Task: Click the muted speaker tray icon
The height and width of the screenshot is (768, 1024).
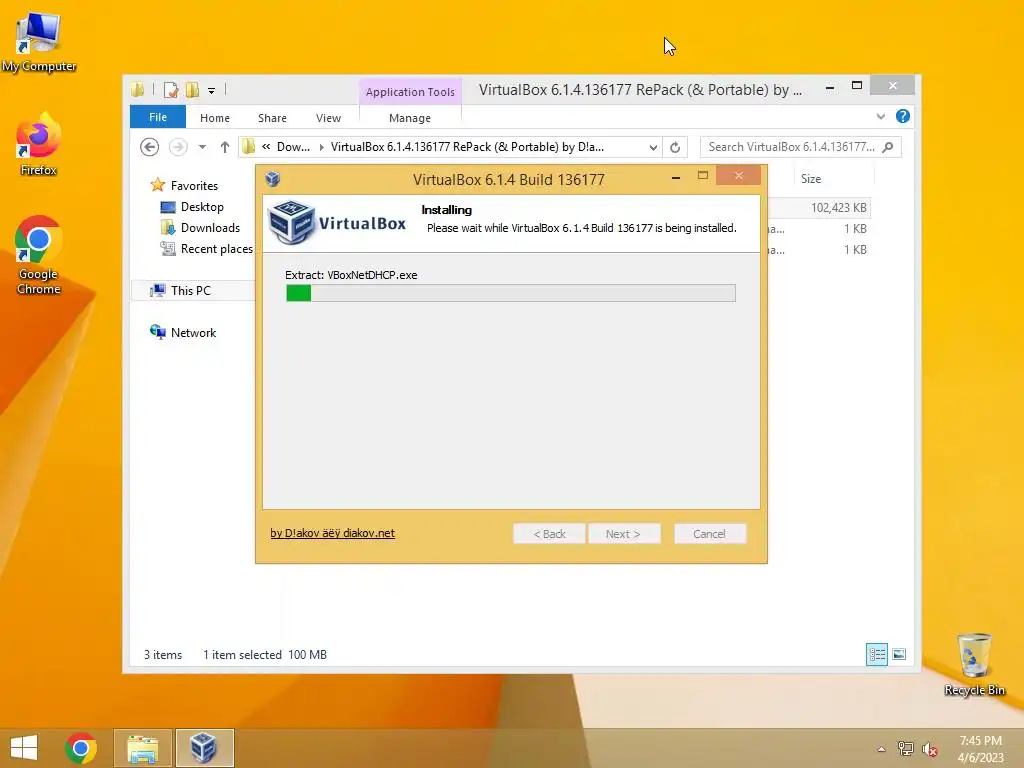Action: point(929,749)
